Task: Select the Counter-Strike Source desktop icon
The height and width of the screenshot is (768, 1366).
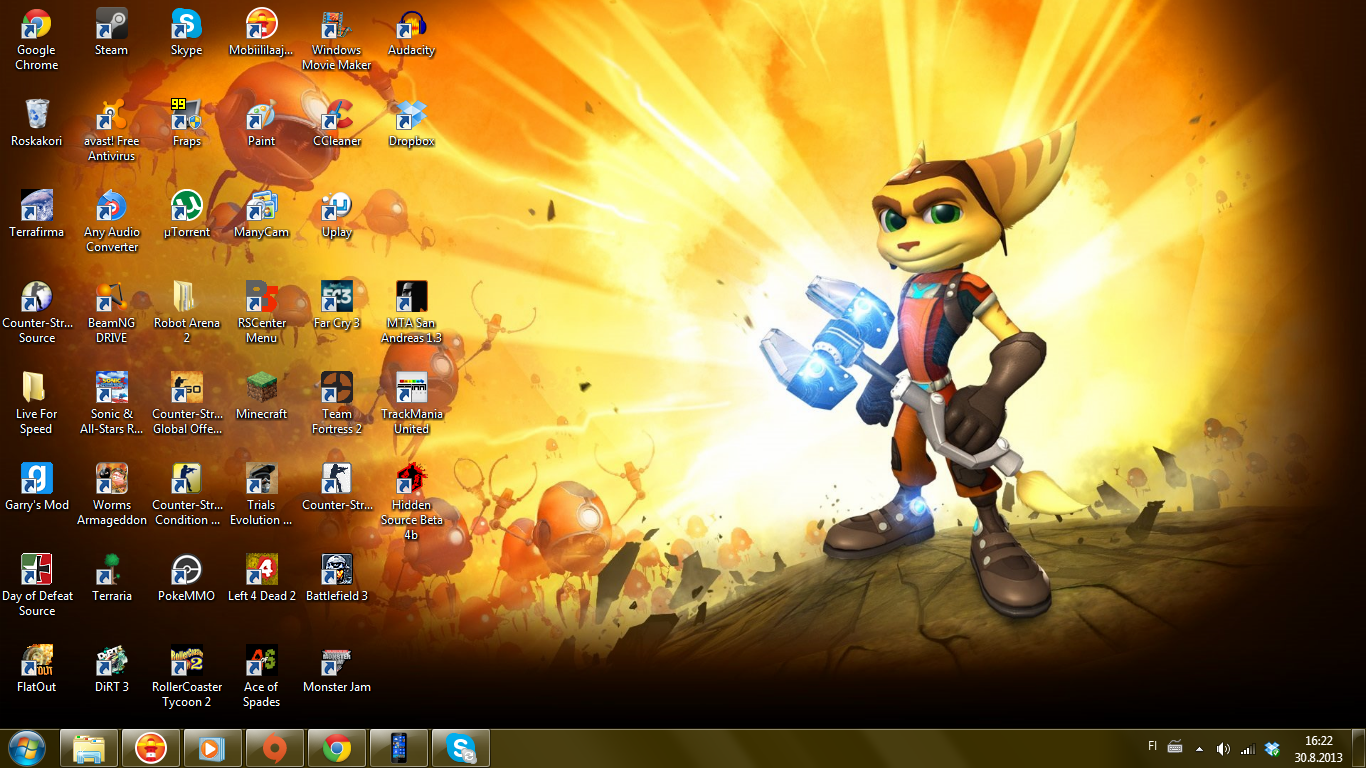Action: point(37,313)
